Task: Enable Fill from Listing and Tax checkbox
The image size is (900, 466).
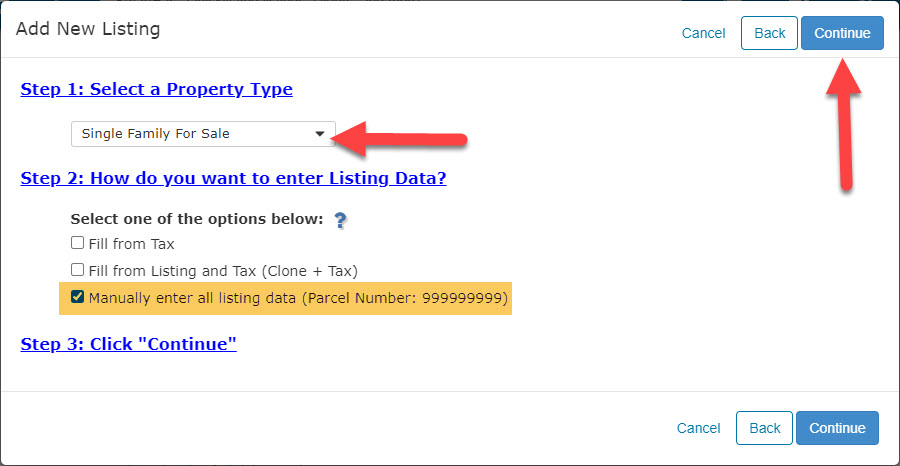Action: (77, 270)
